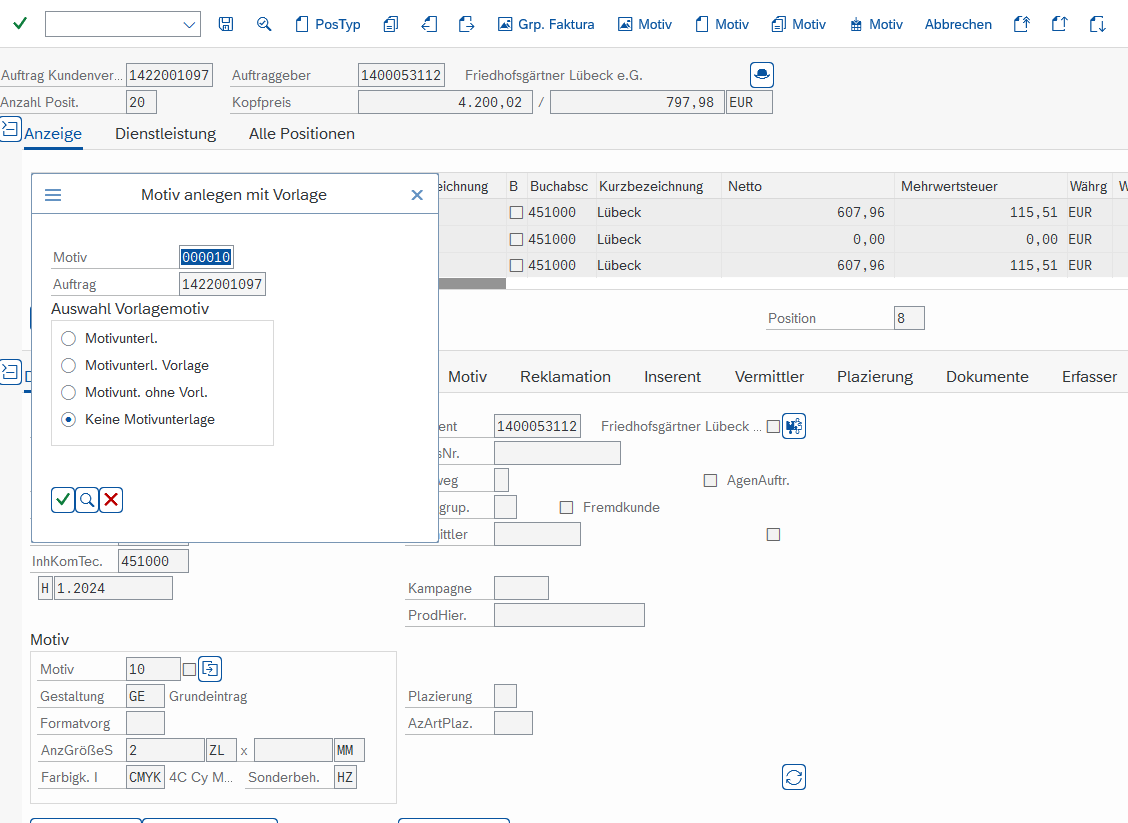Tick the checkbox in the third Lübeck row

click(x=516, y=265)
